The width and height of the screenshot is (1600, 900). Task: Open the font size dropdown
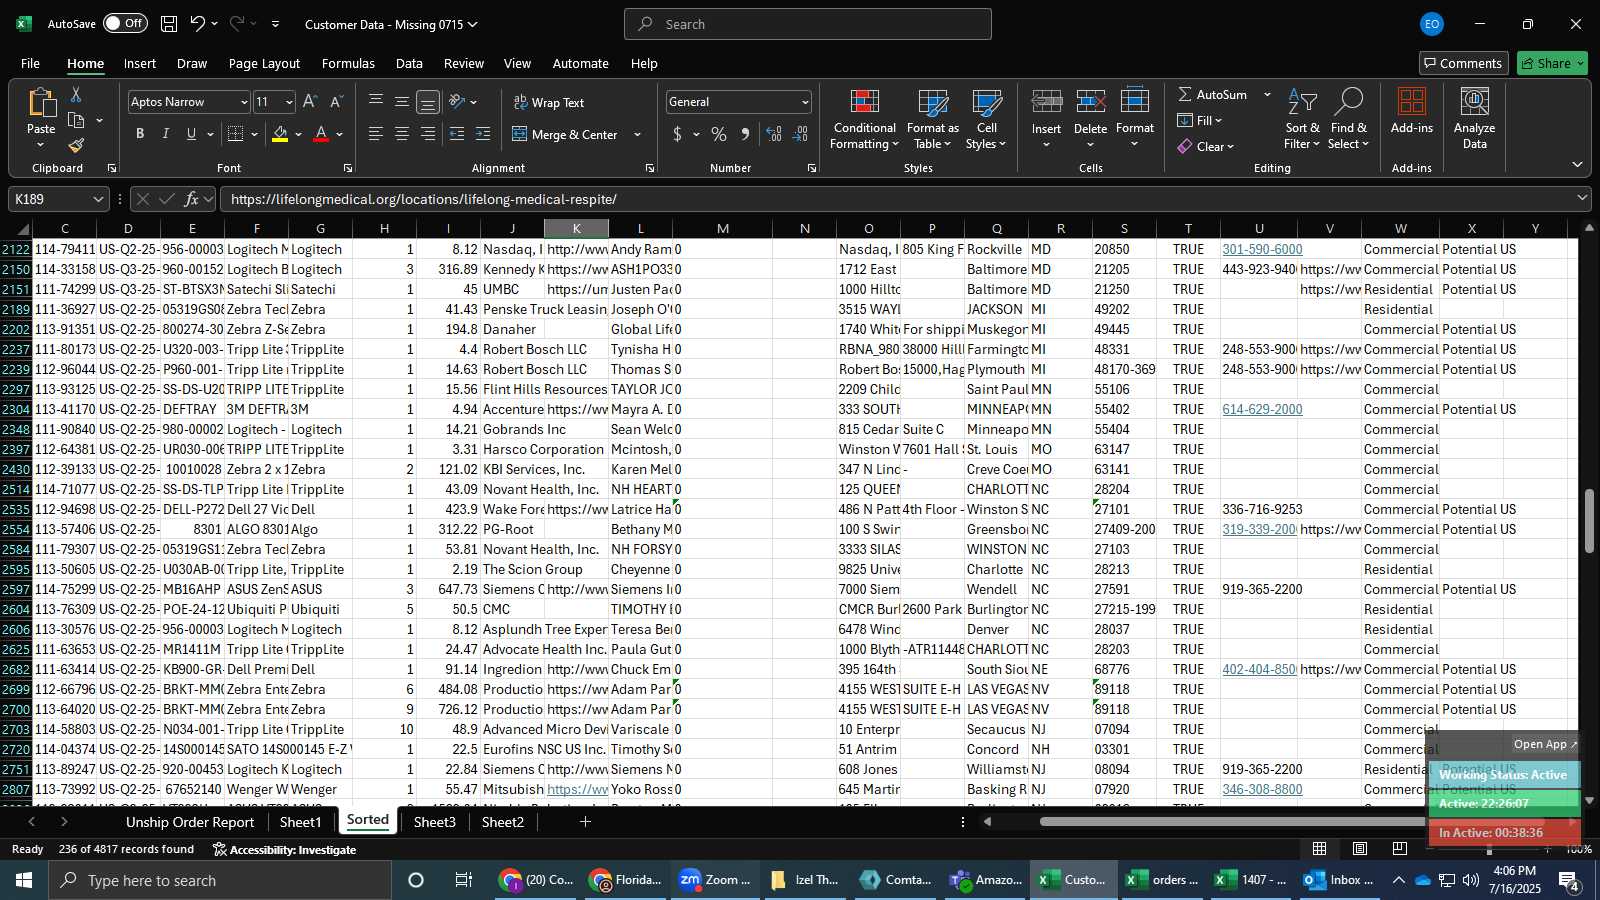[x=289, y=102]
